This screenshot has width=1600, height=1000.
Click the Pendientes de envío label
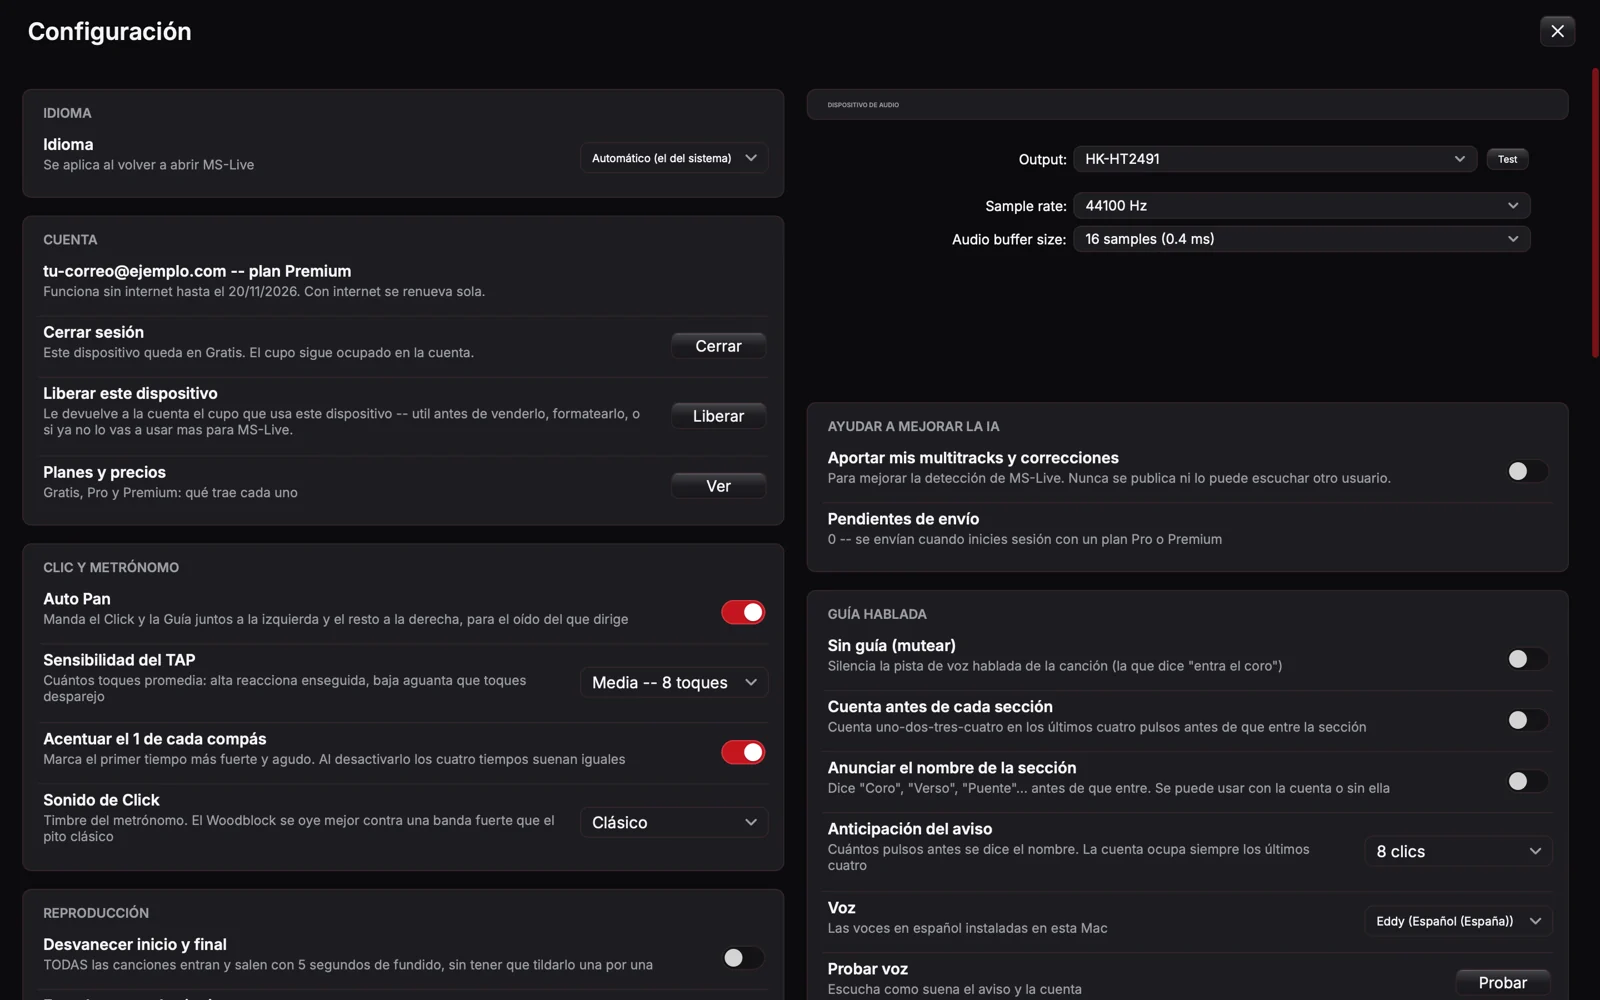(903, 519)
